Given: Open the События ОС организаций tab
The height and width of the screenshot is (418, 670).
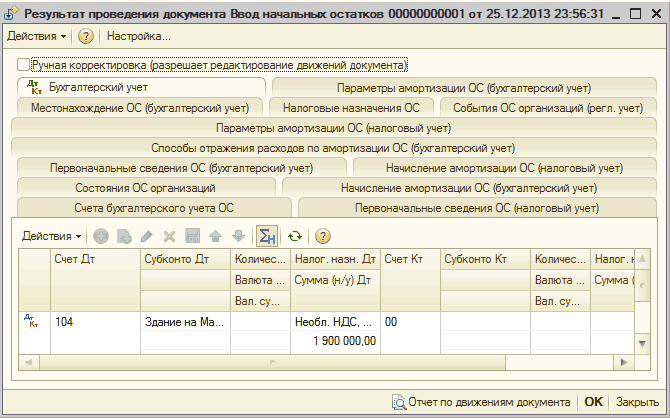Looking at the screenshot, I should click(x=548, y=108).
